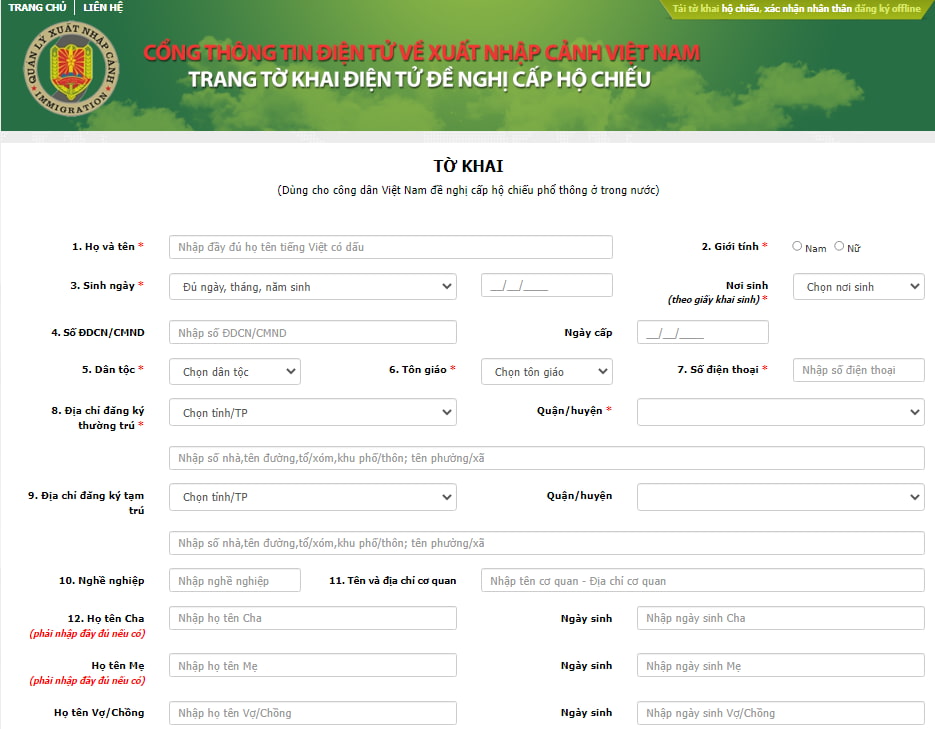Click the Số điện thoại input field
Image resolution: width=935 pixels, height=729 pixels.
coord(858,370)
